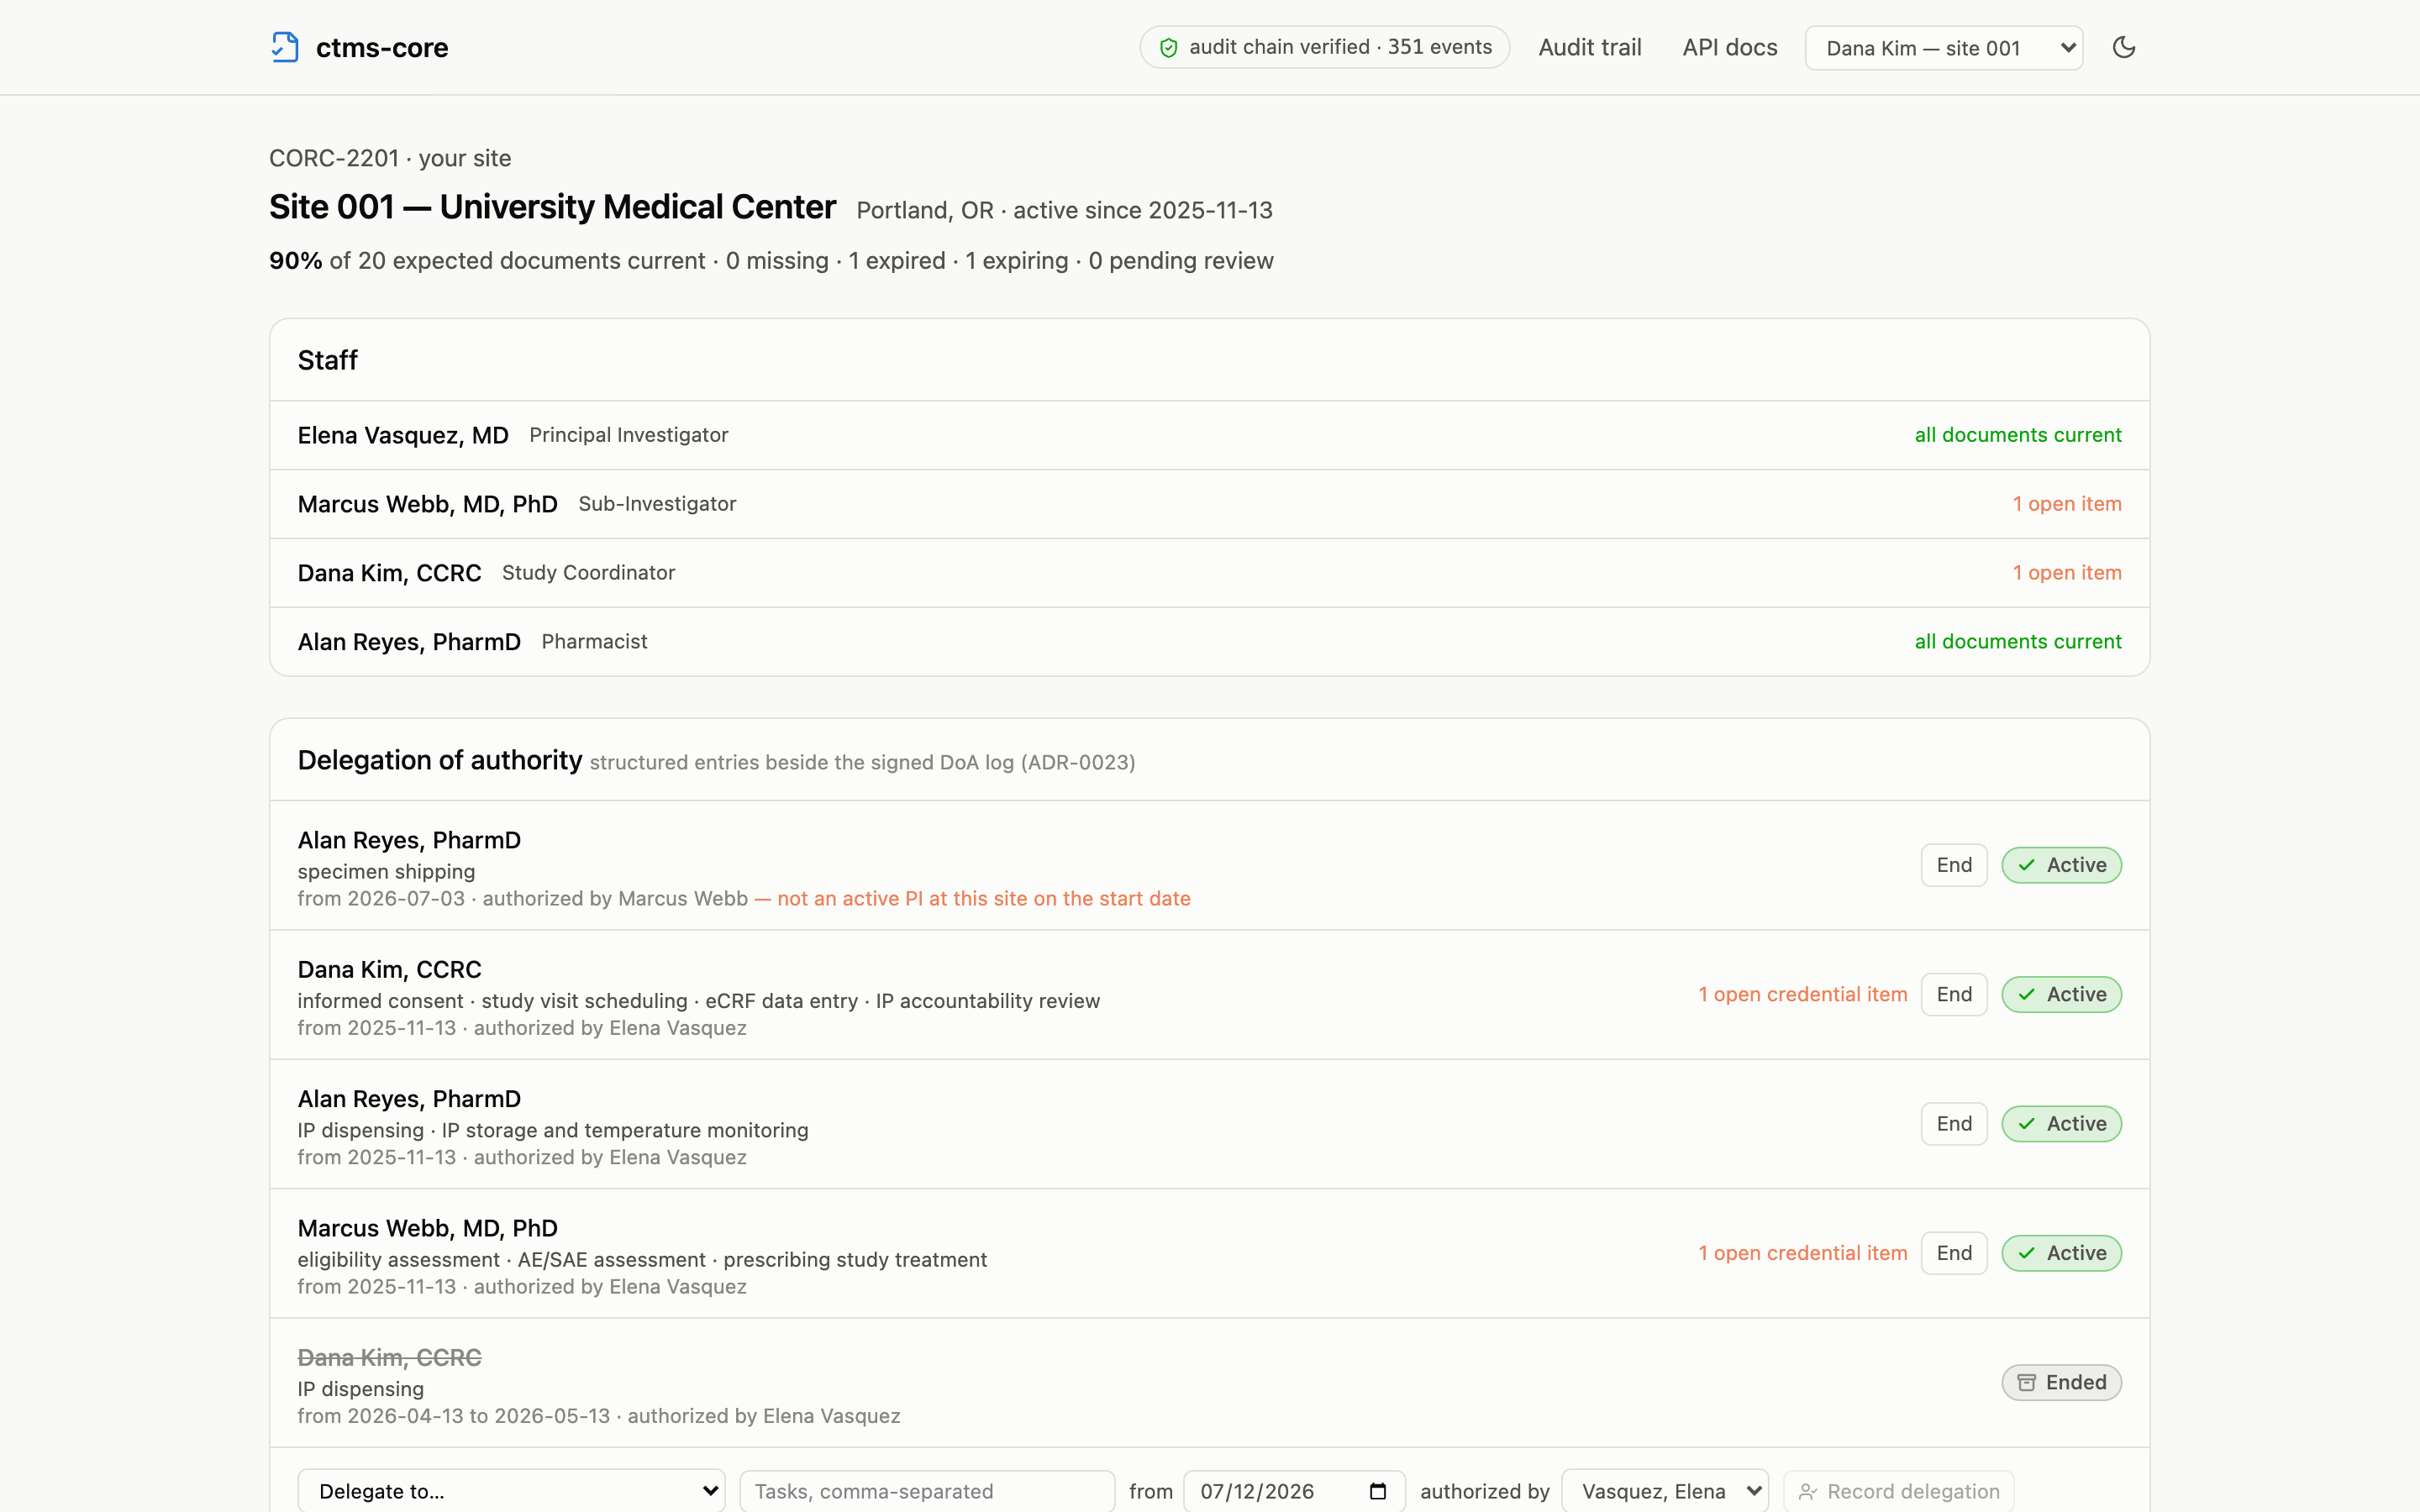Viewport: 2420px width, 1512px height.
Task: Click '1 open item' for Marcus Webb
Action: coord(2067,504)
